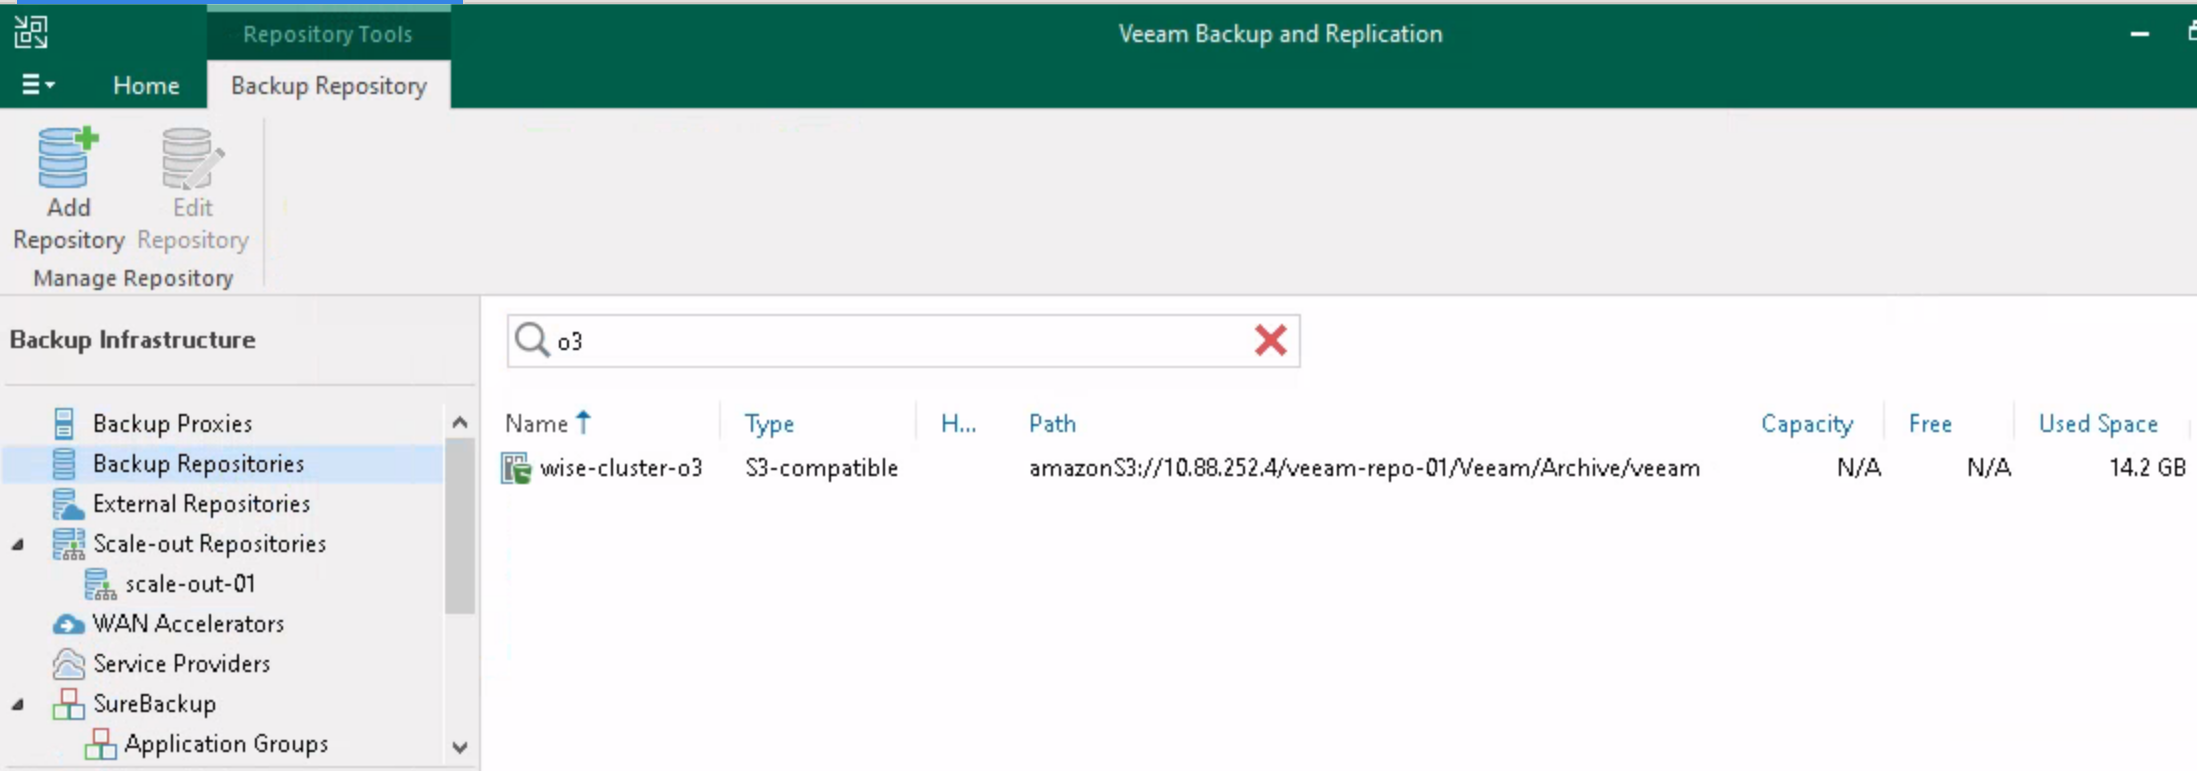Select the wise-cluster-o3 repository row
This screenshot has width=2197, height=771.
point(1344,467)
